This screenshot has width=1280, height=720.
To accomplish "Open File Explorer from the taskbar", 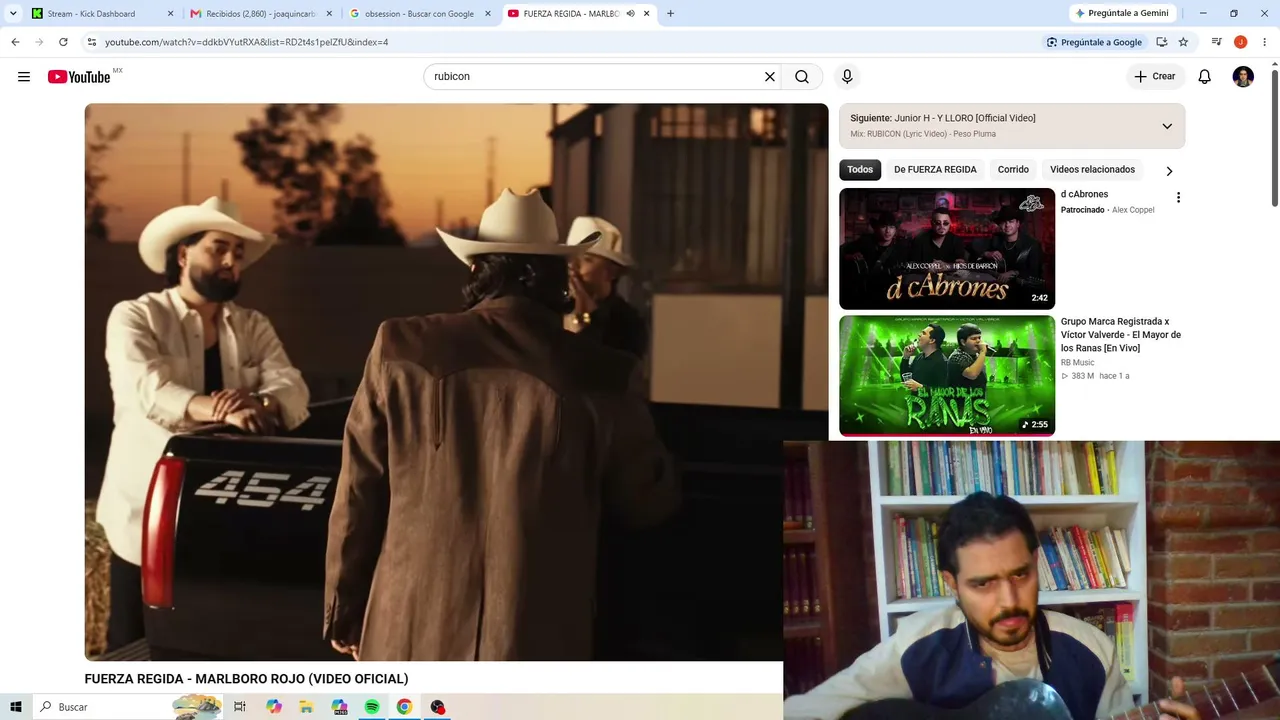I will click(307, 707).
